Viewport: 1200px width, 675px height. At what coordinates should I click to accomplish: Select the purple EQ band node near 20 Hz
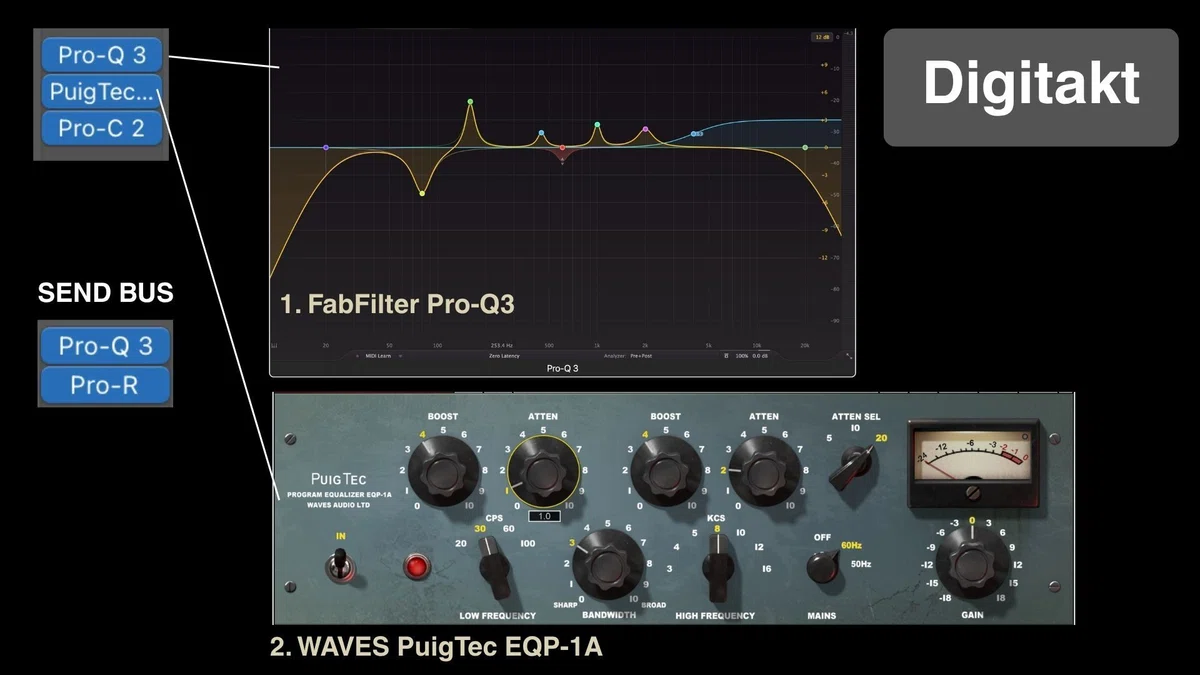click(326, 148)
